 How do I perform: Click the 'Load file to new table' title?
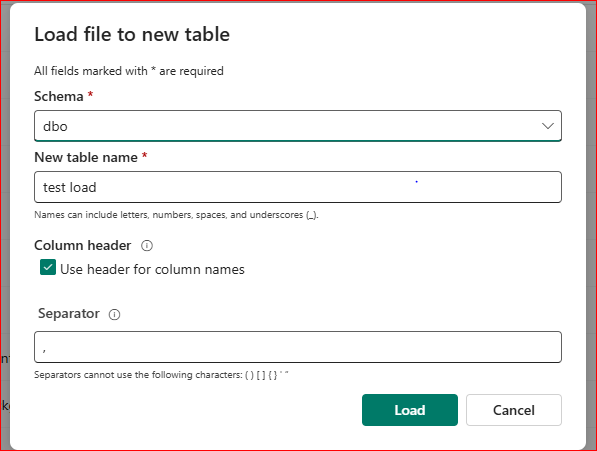coord(132,34)
